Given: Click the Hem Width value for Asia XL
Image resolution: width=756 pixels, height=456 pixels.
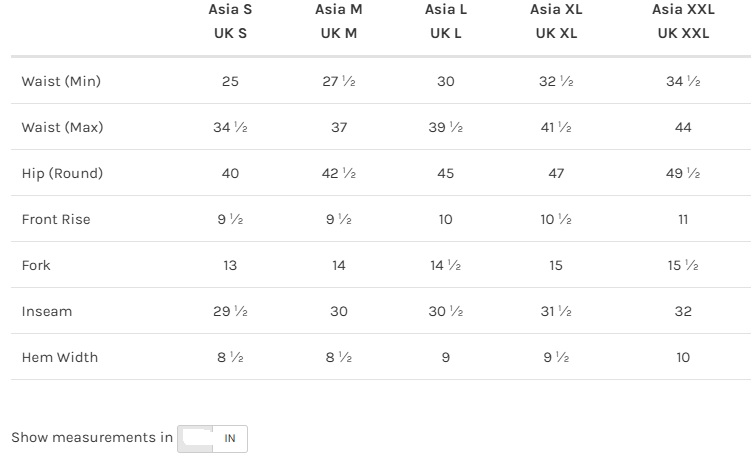Looking at the screenshot, I should (556, 357).
